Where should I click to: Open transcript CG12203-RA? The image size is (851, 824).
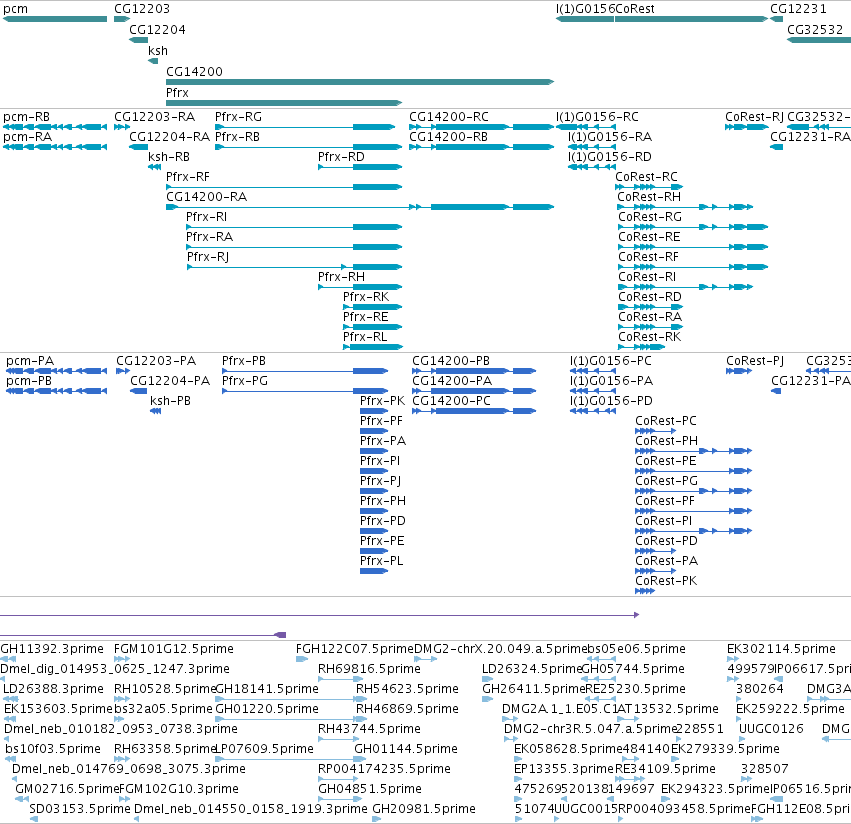coord(122,127)
